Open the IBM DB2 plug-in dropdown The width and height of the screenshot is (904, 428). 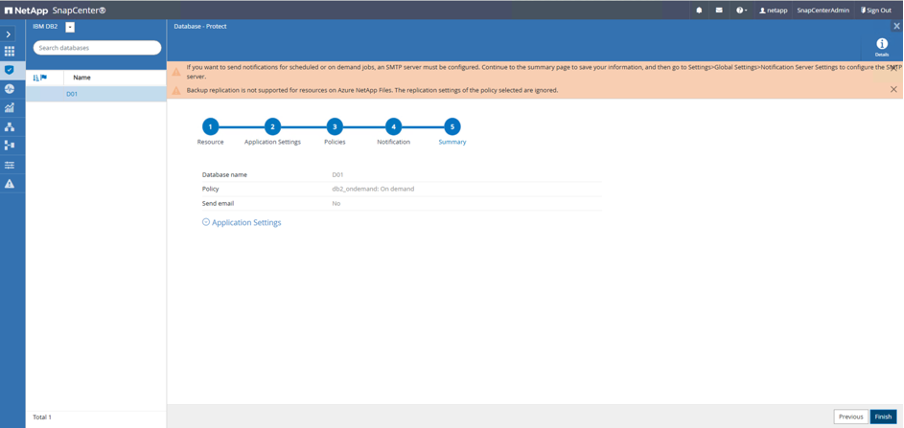pos(70,27)
